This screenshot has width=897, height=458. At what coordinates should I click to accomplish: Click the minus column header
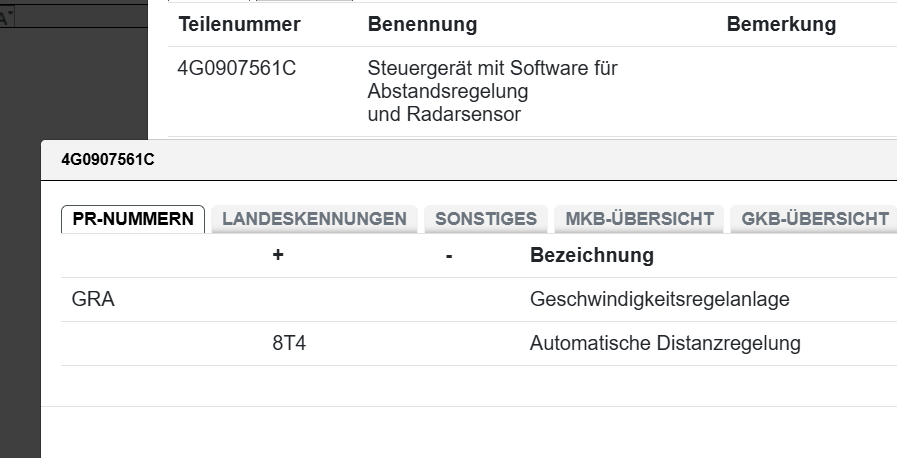tap(450, 256)
